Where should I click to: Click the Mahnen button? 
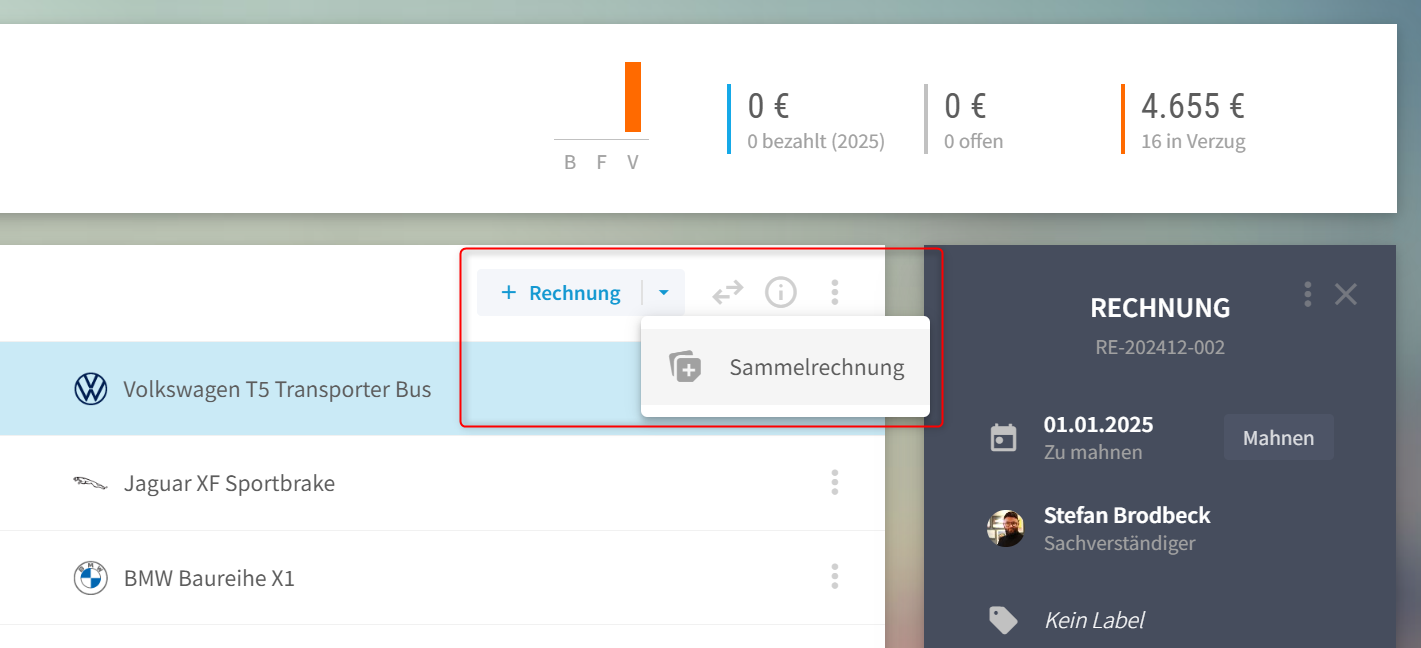1278,438
